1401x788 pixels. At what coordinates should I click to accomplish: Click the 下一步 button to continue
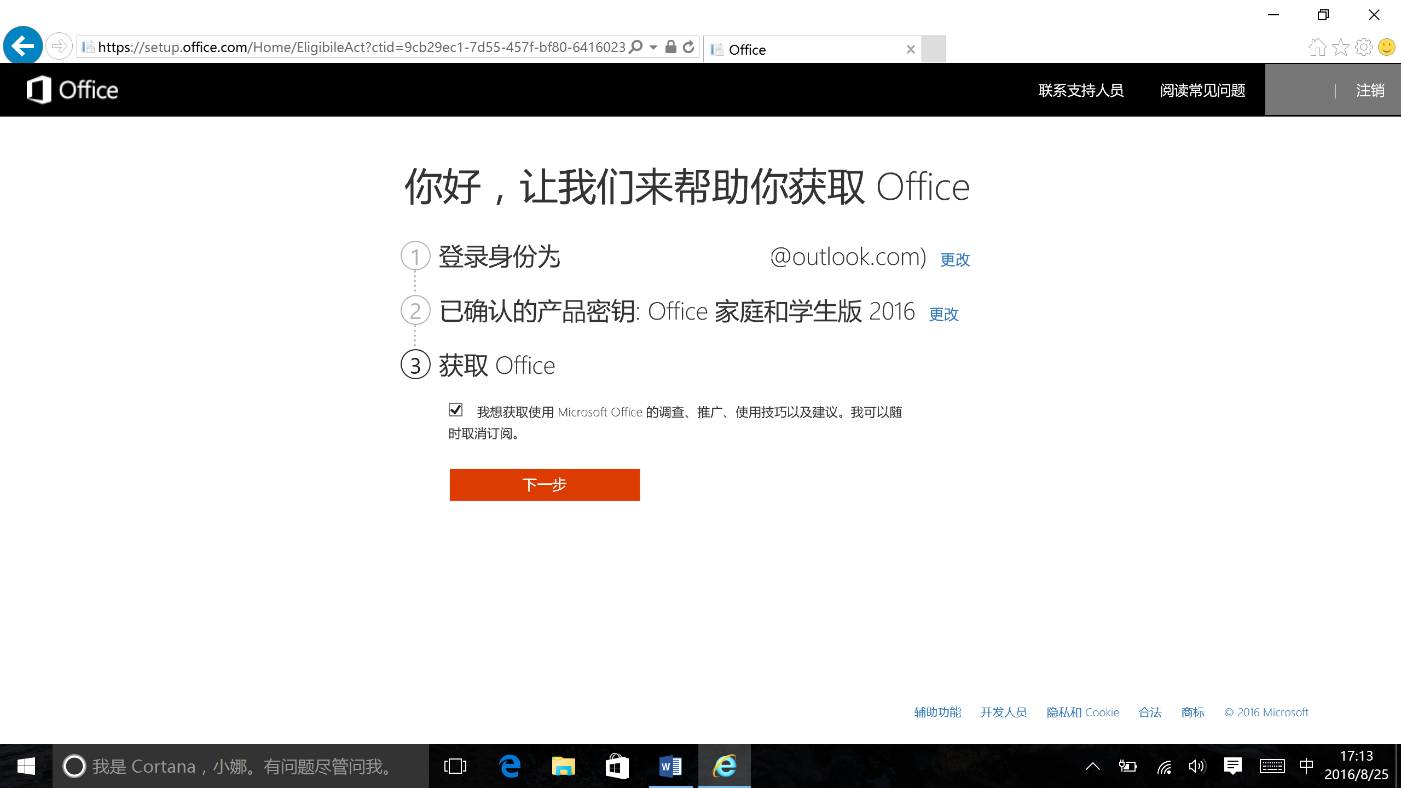click(544, 484)
